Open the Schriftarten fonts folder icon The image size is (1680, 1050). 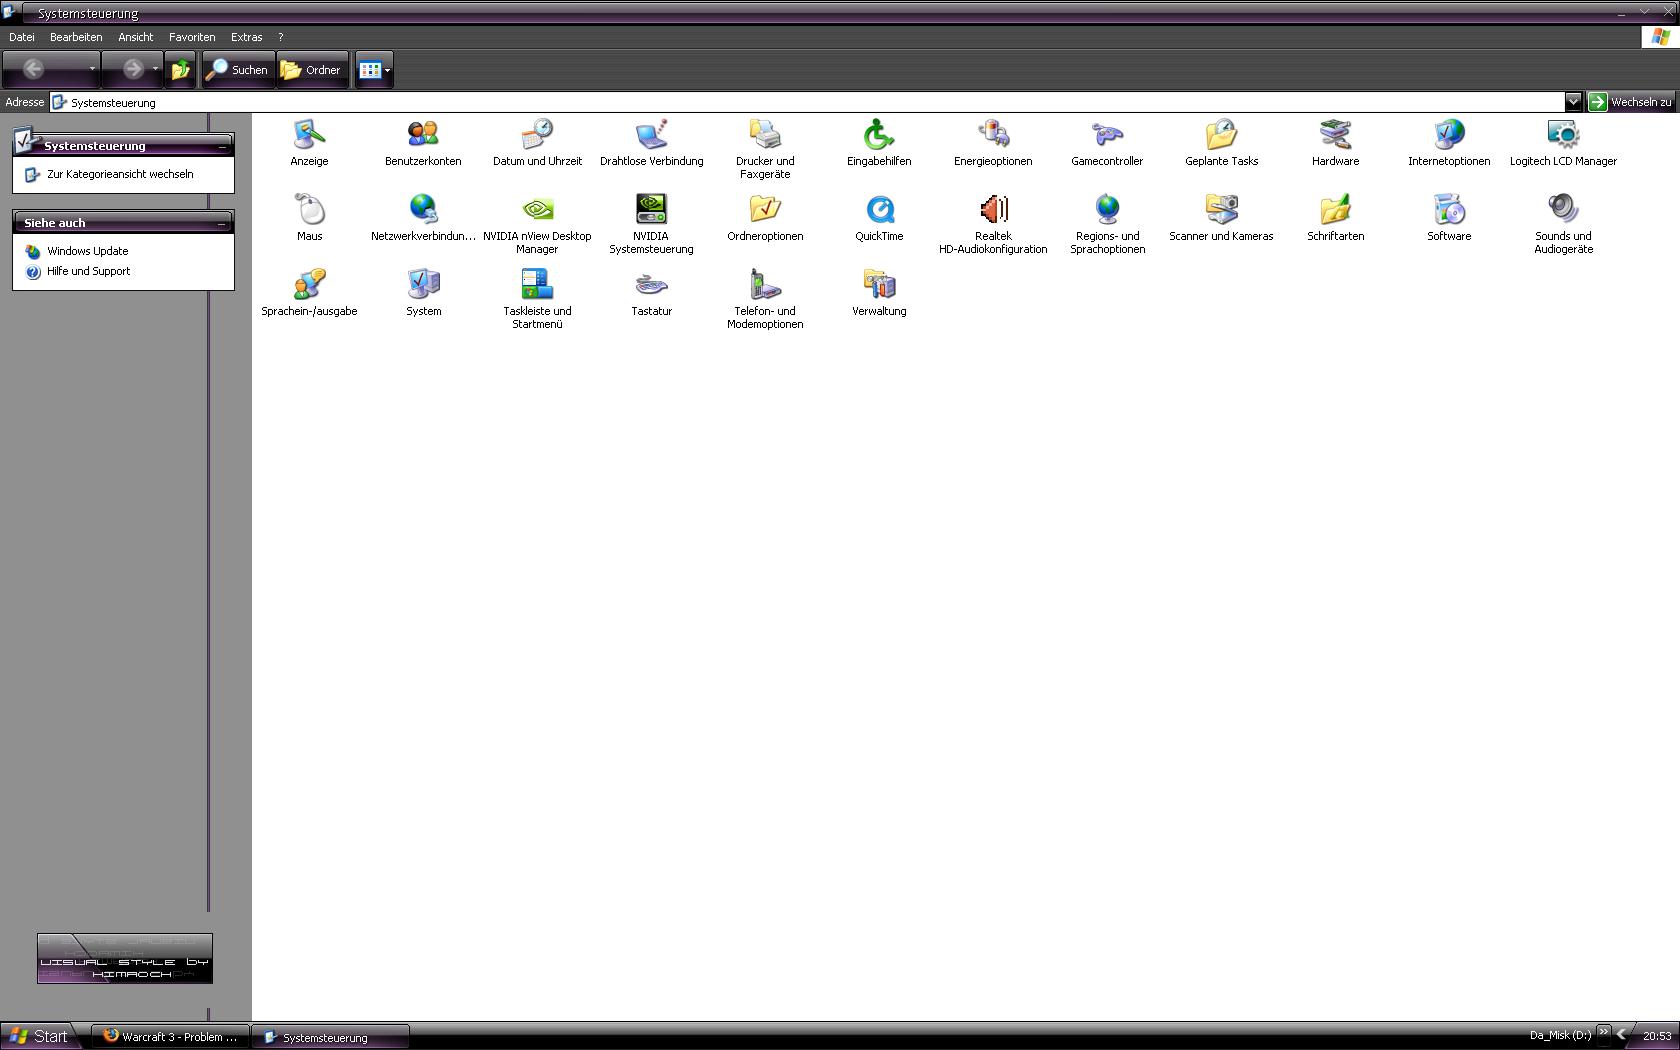pos(1335,209)
